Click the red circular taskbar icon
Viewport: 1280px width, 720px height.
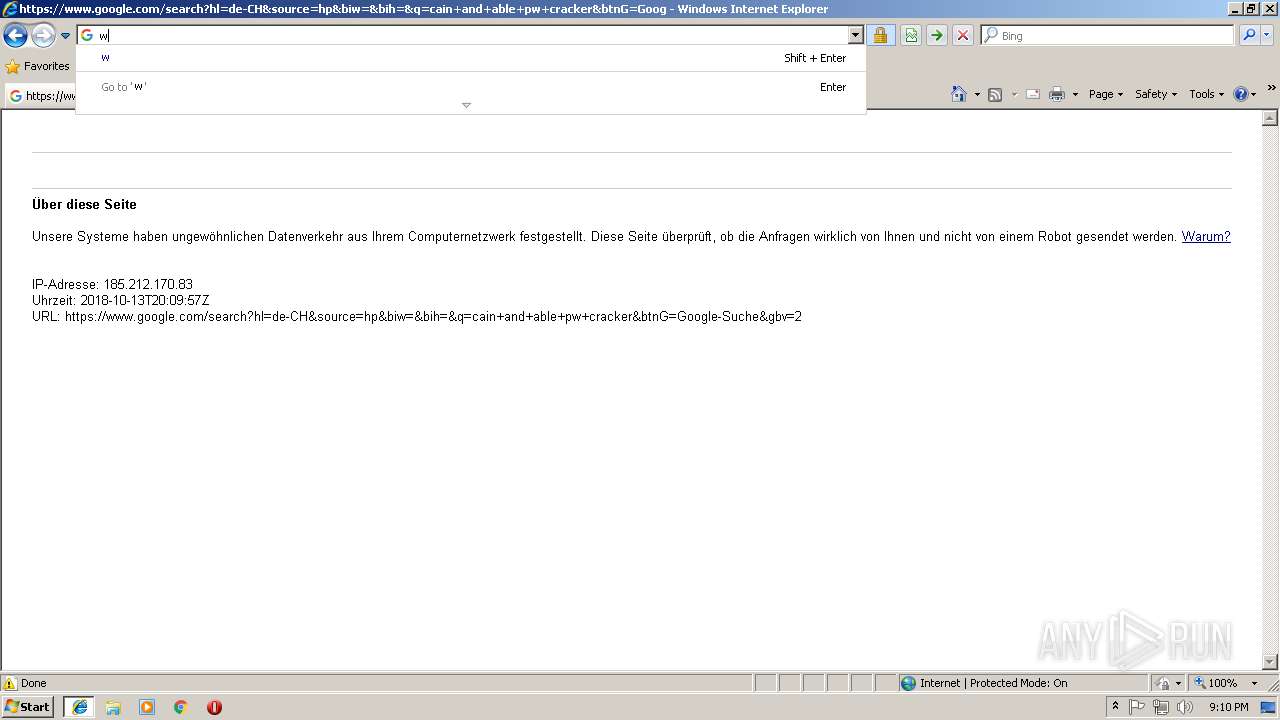point(214,707)
